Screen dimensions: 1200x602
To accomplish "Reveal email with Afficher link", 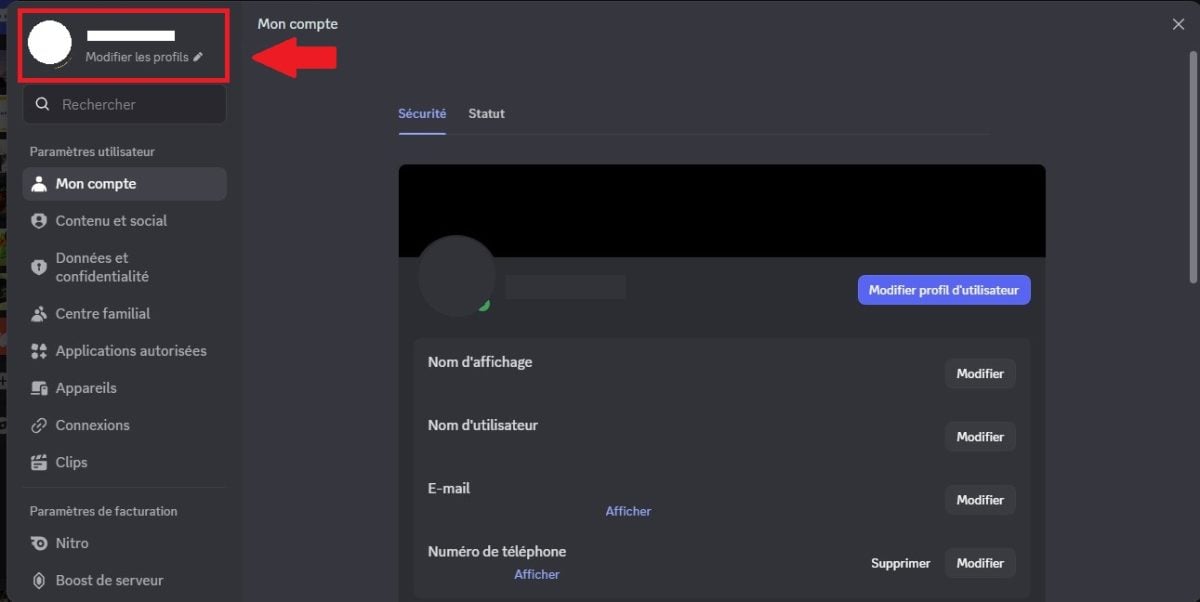I will 628,510.
